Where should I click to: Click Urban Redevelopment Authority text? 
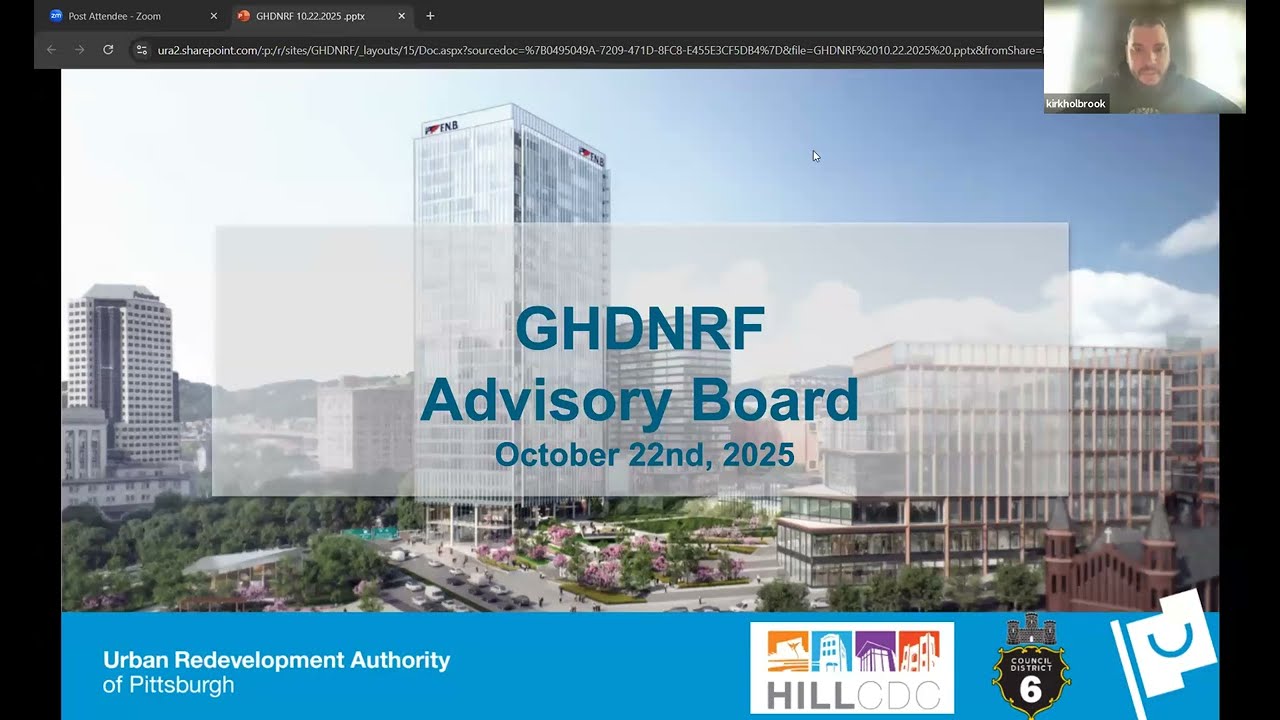[277, 660]
